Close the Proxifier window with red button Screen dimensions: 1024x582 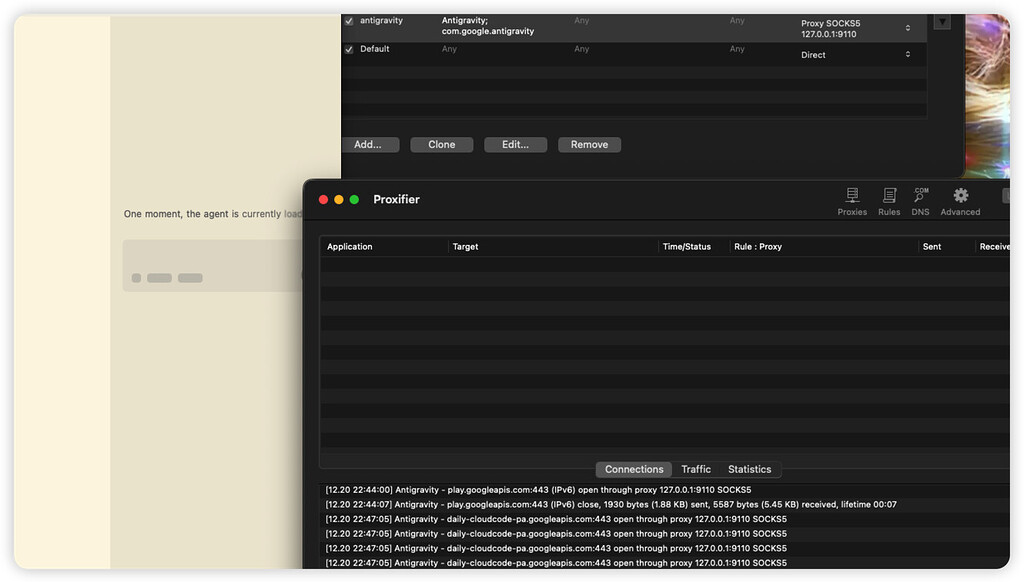click(323, 200)
